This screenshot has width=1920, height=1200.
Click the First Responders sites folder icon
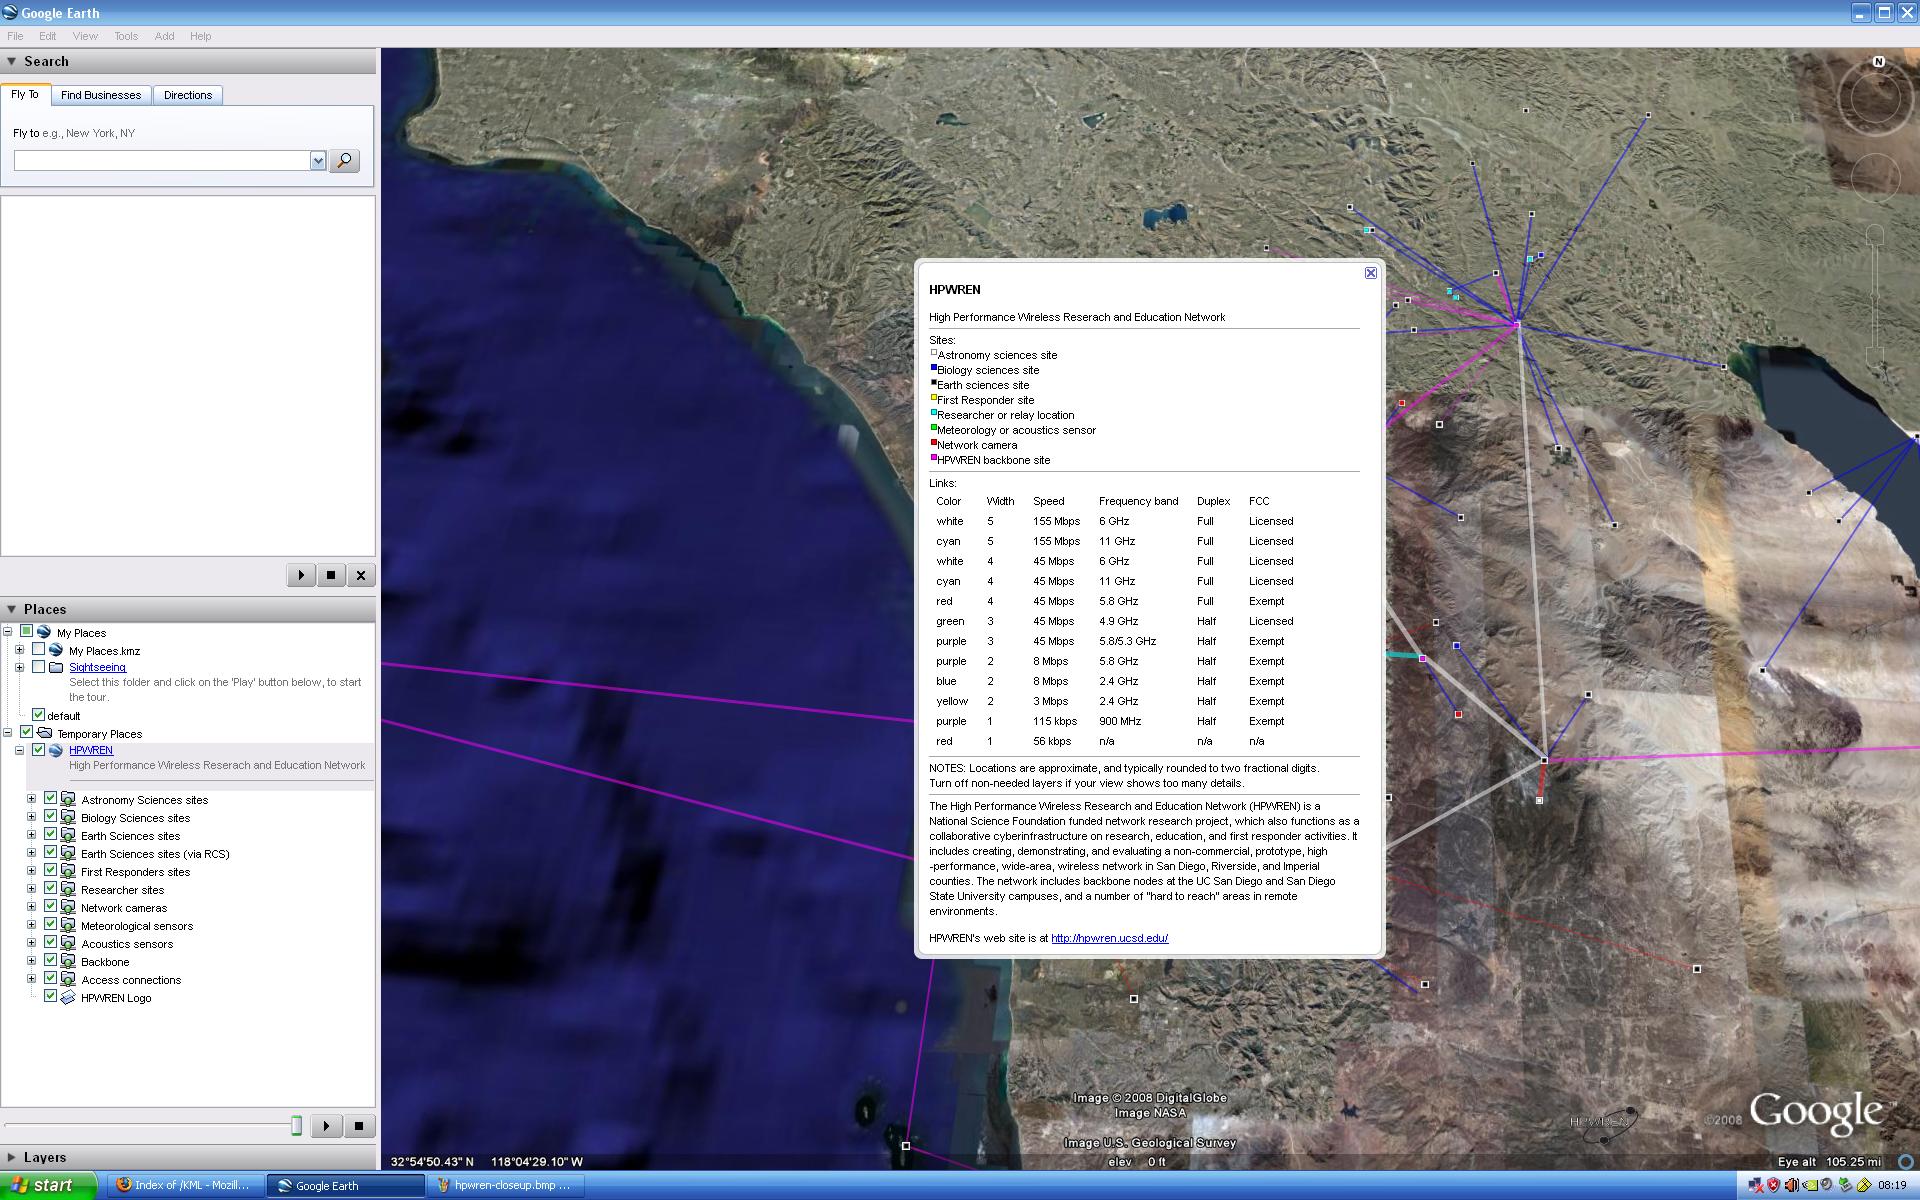(x=68, y=872)
